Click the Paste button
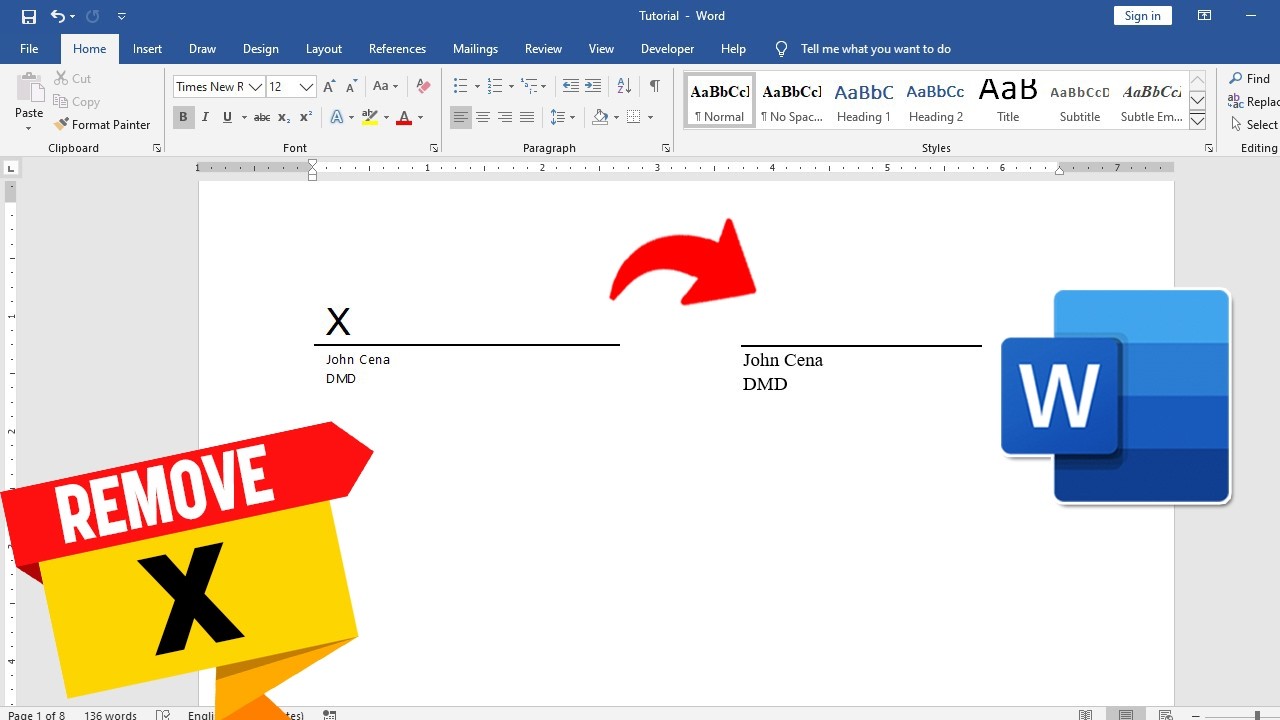 tap(29, 101)
